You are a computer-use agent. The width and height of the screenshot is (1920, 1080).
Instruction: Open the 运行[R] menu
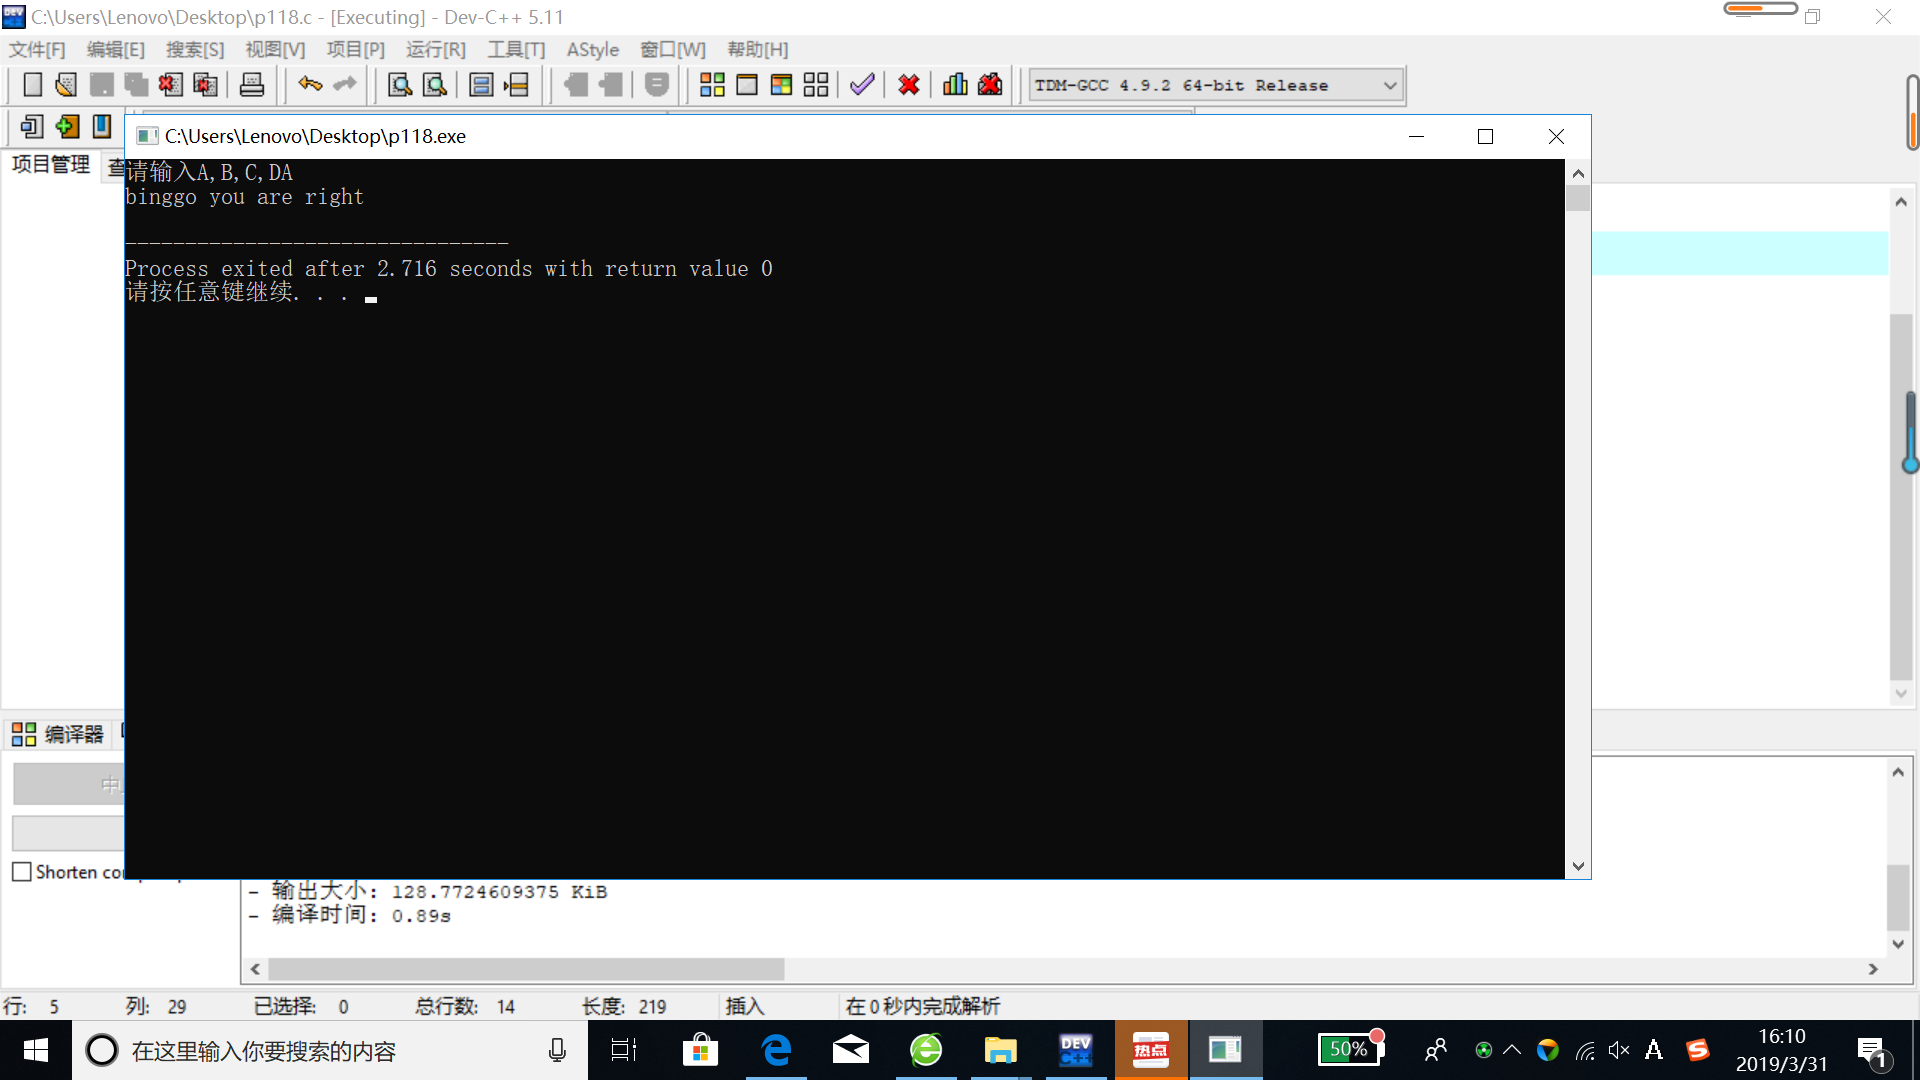(435, 50)
